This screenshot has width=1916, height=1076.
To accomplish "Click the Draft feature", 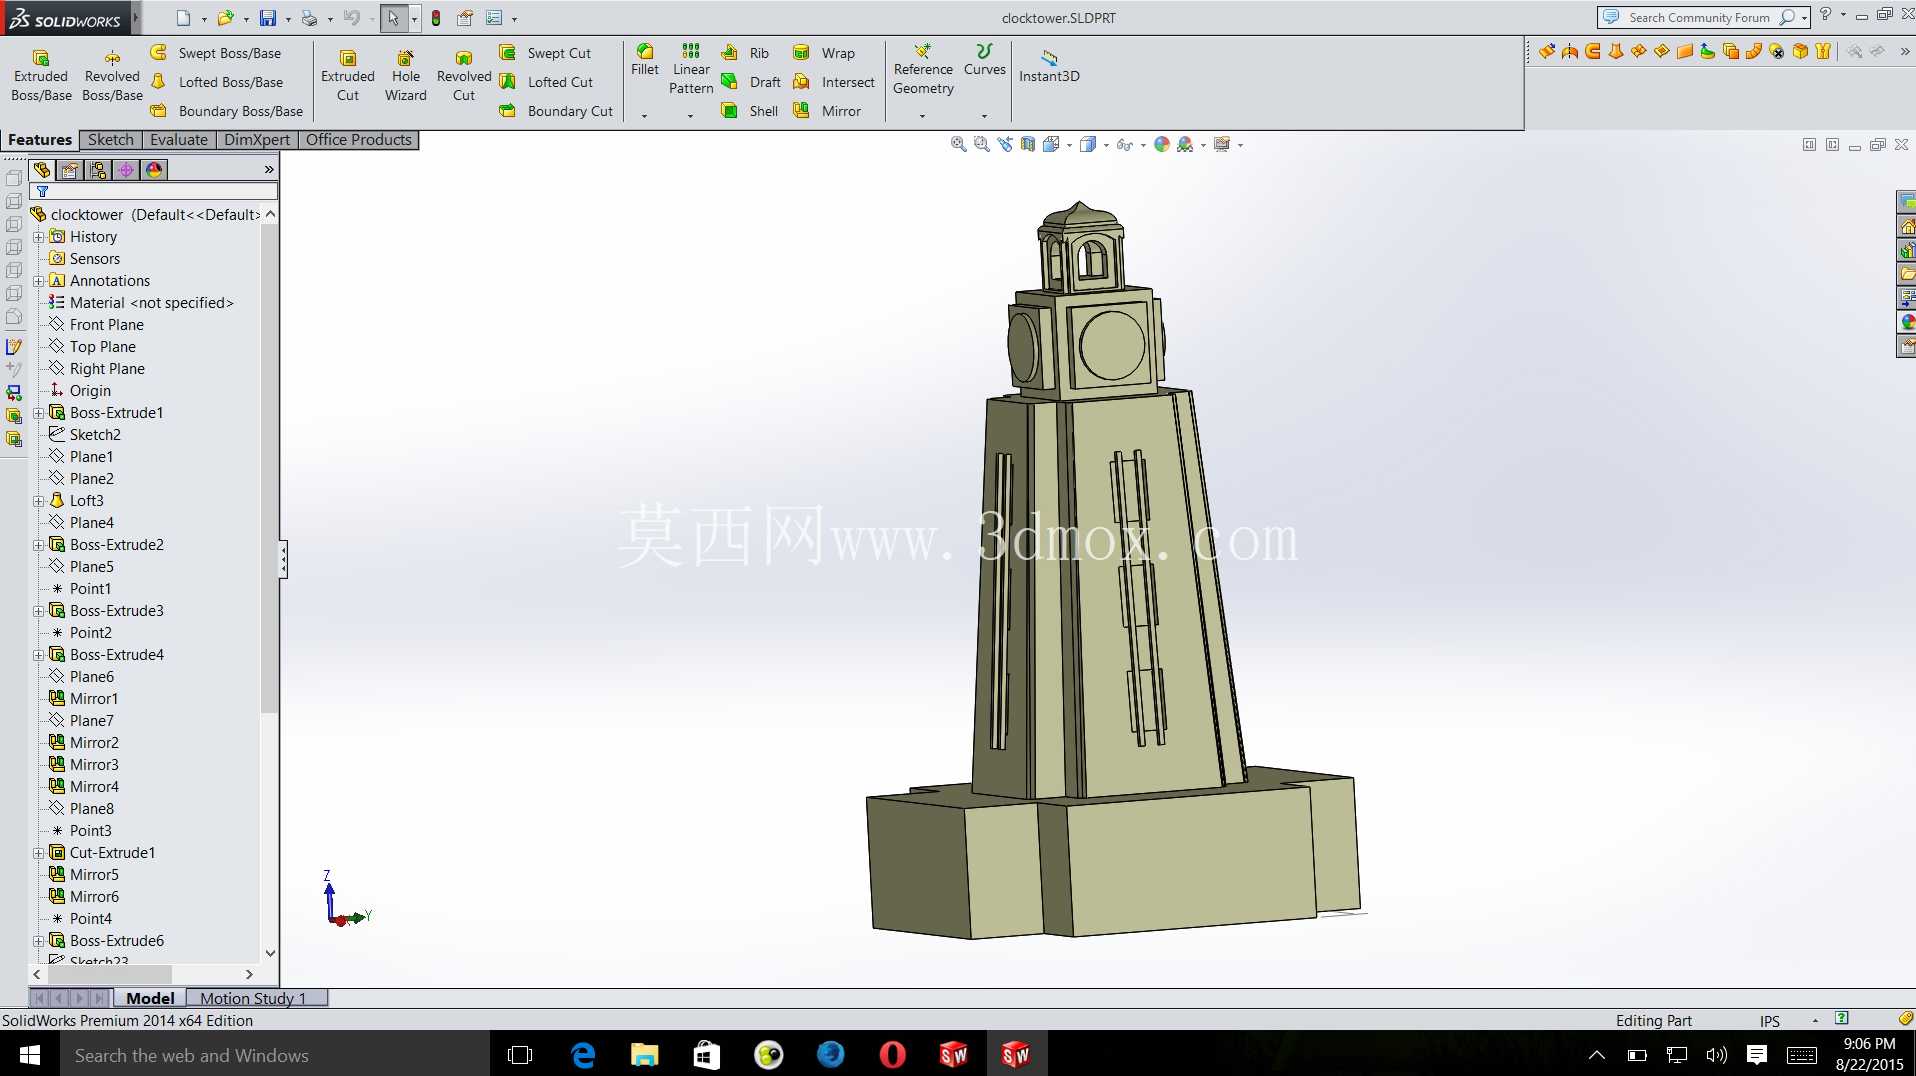I will tap(752, 82).
